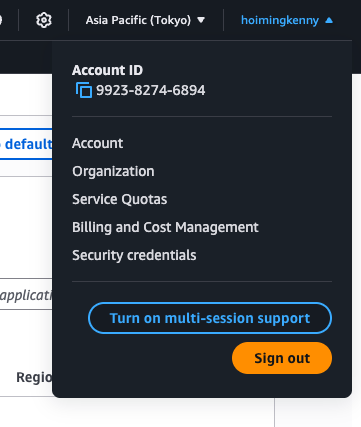Image resolution: width=361 pixels, height=427 pixels.
Task: Open Billing and Cost Management
Action: pos(165,227)
